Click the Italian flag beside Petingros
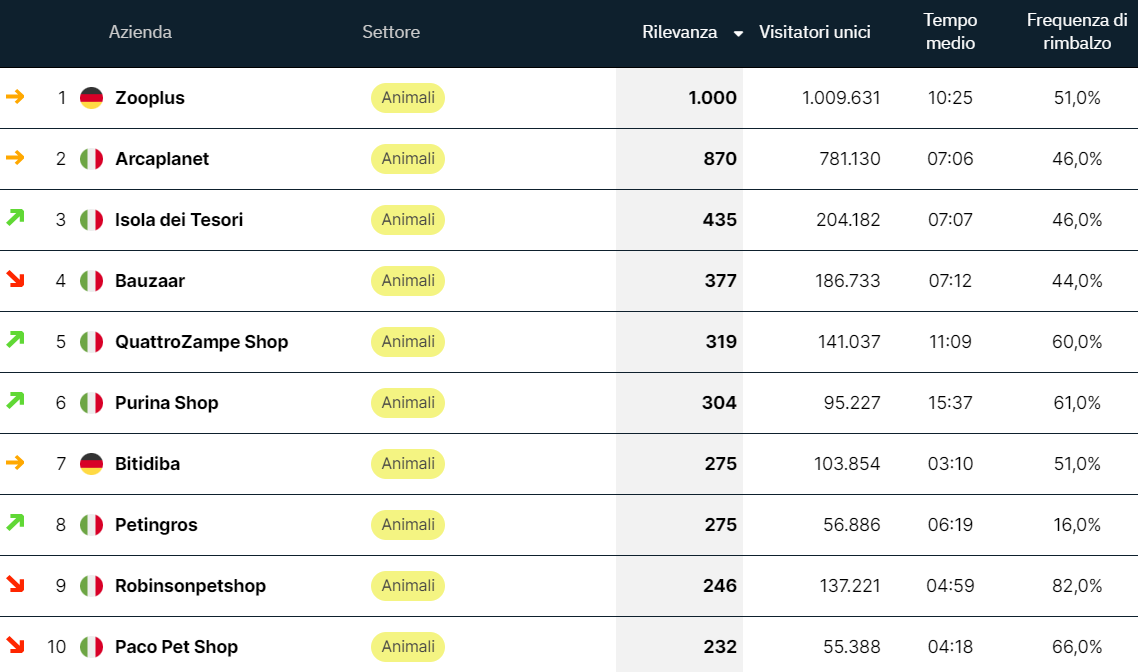Viewport: 1138px width, 672px height. [x=91, y=525]
